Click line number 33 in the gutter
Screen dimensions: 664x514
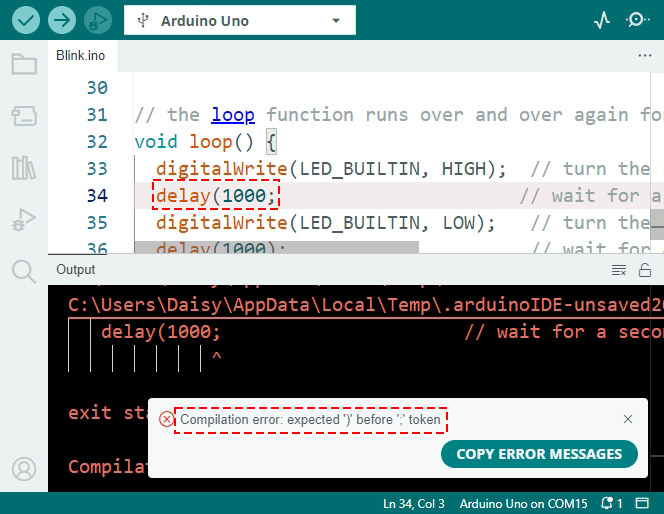[97, 169]
